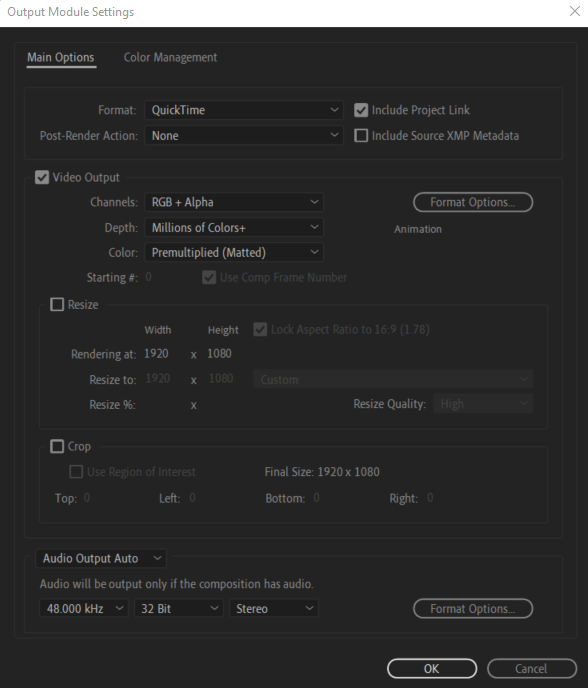Enable the Crop checkbox
The height and width of the screenshot is (688, 588).
57,446
